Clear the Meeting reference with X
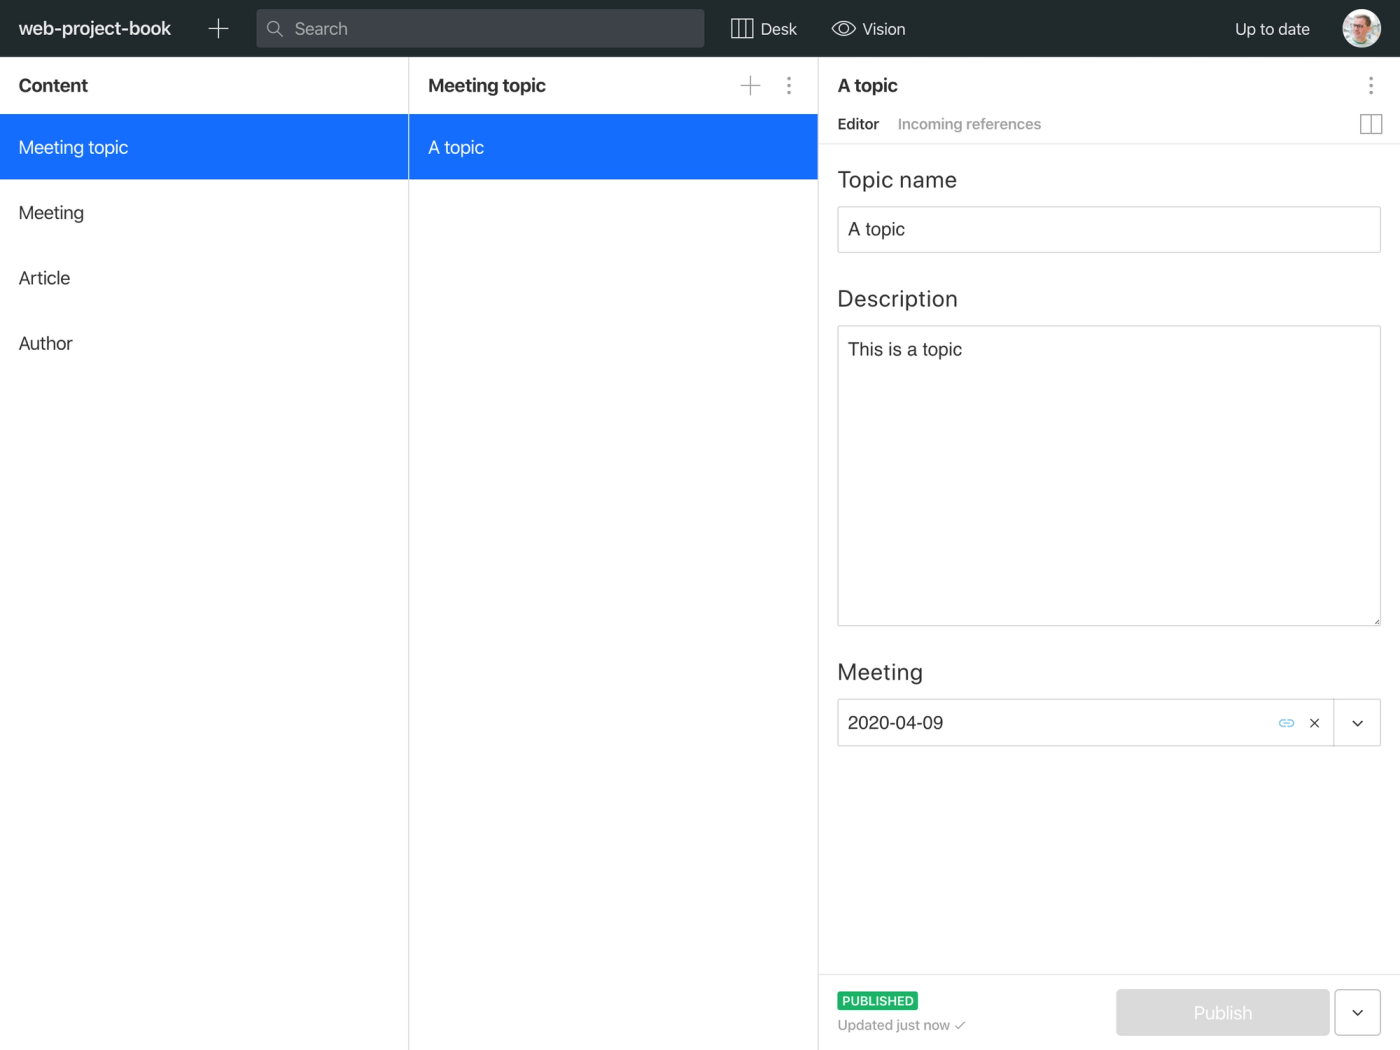The width and height of the screenshot is (1400, 1050). [1315, 723]
